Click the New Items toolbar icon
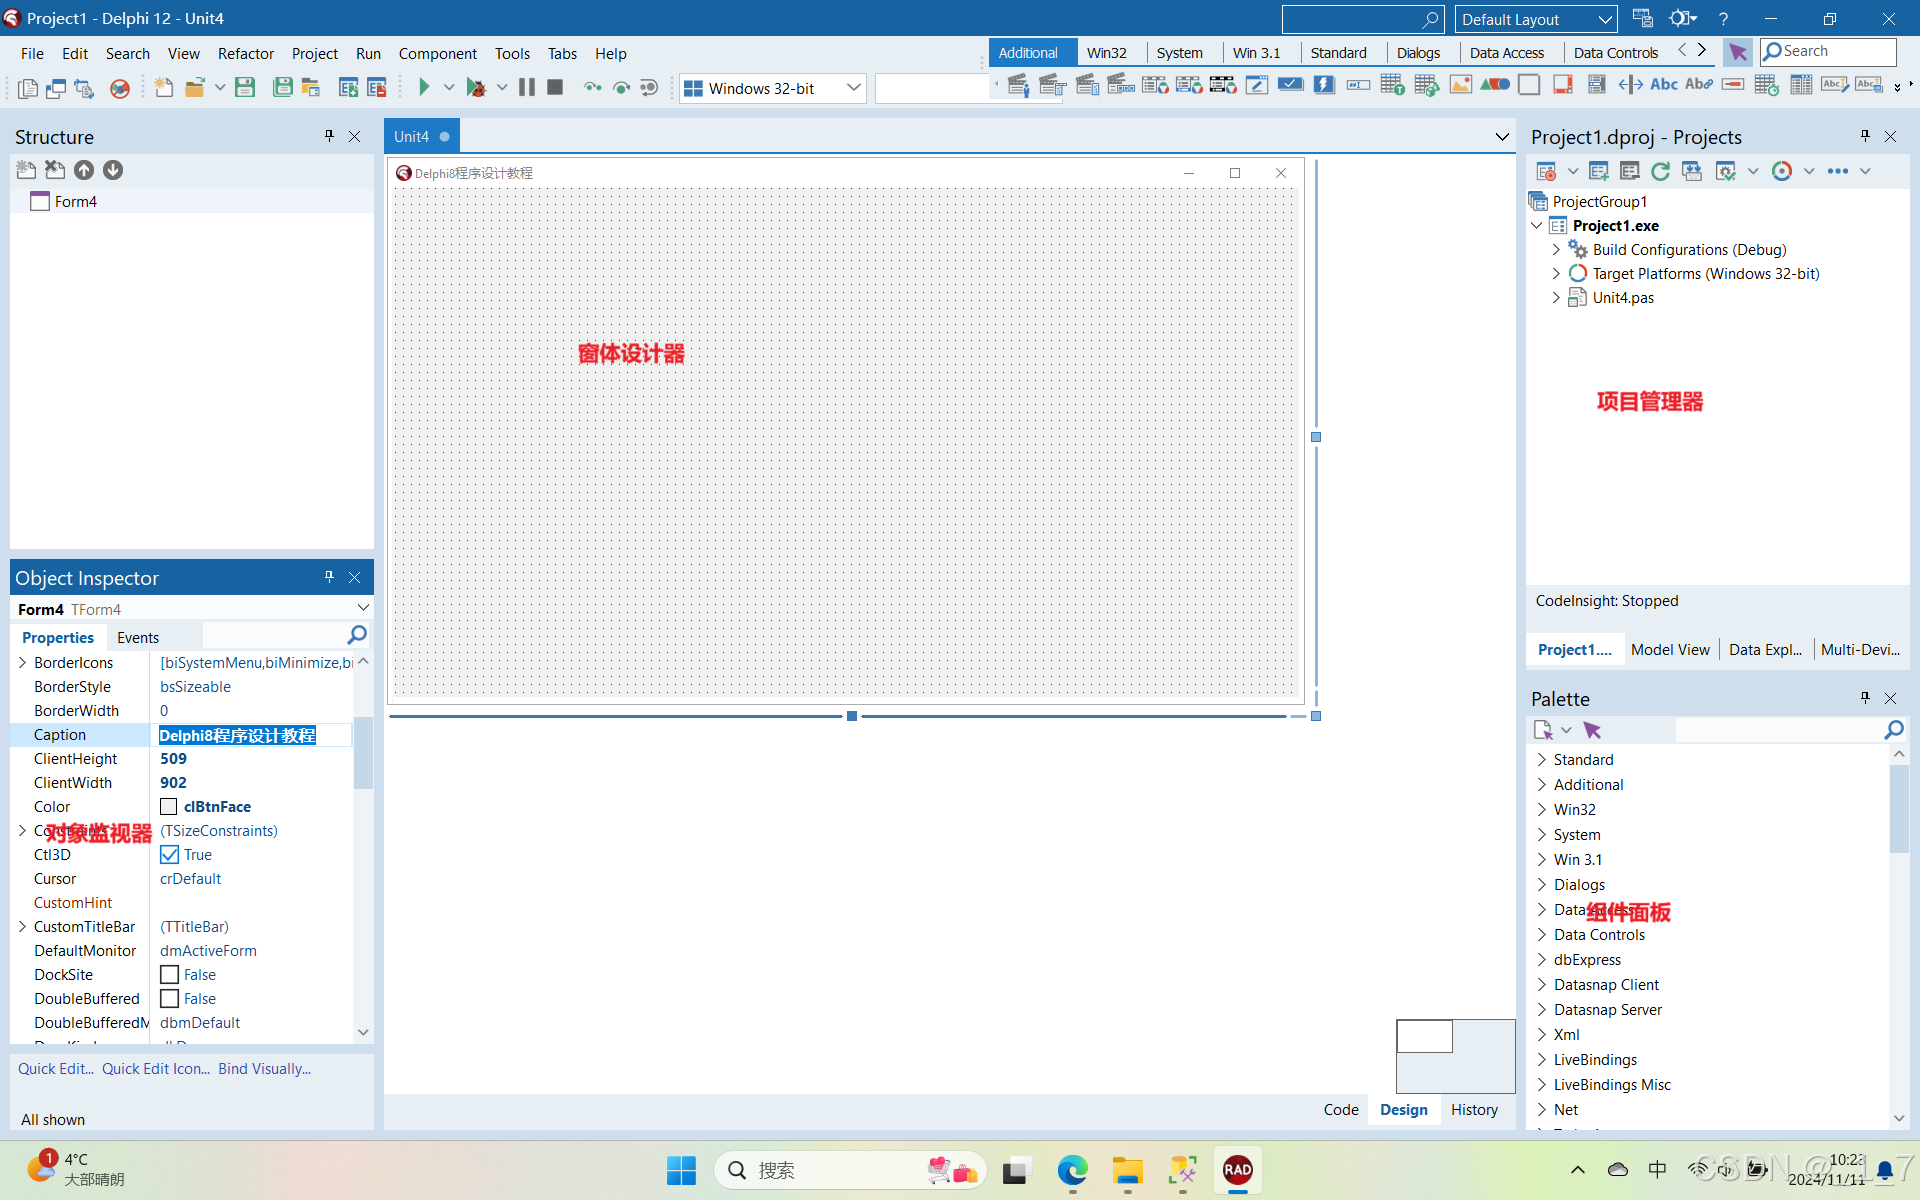Screen dimensions: 1920x1200 click(163, 88)
